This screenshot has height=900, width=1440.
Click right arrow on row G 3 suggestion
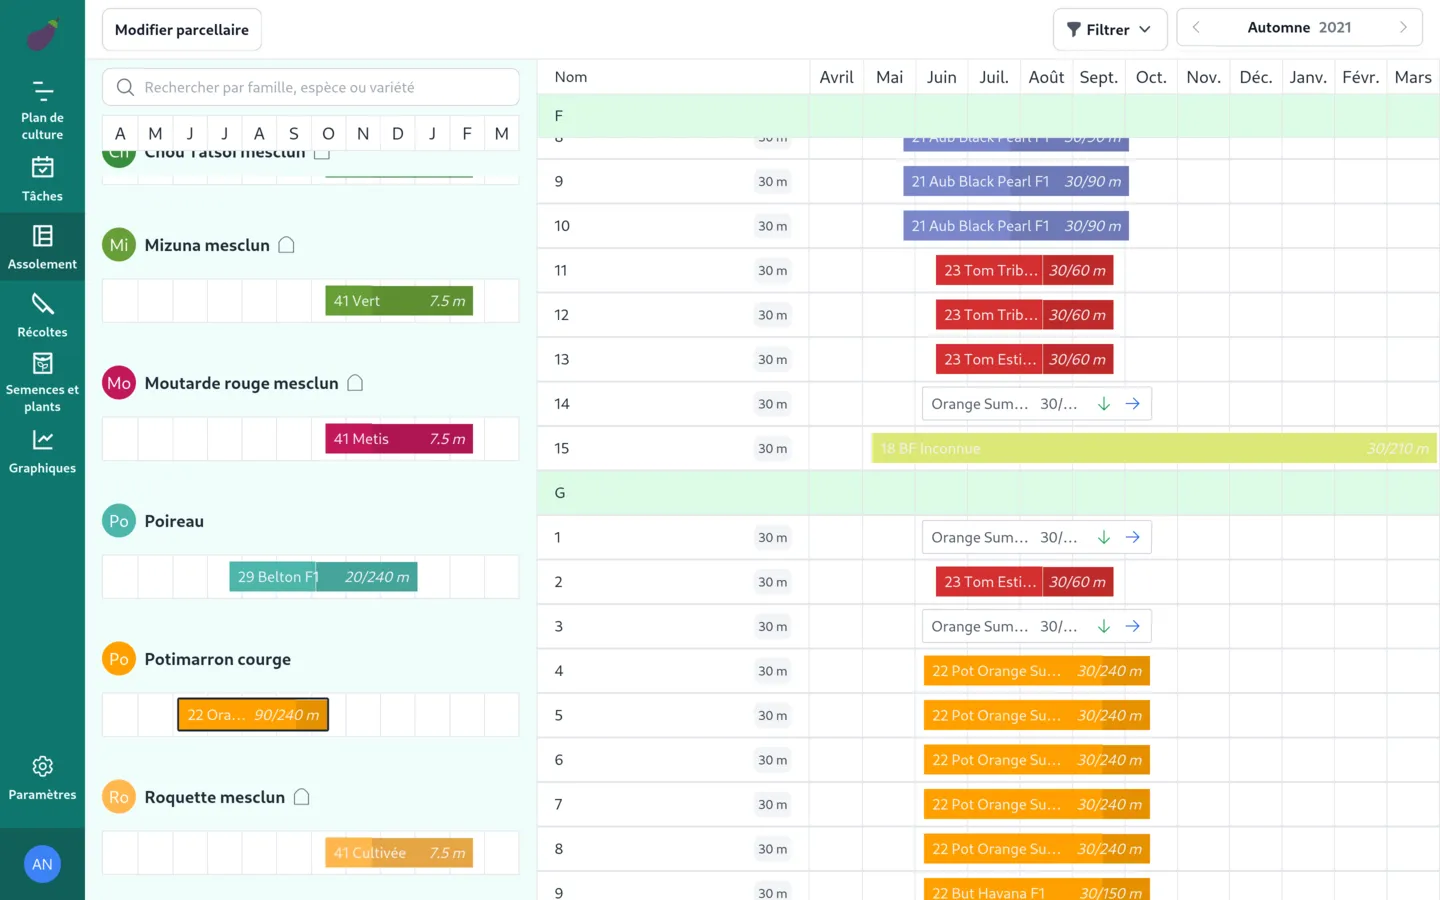[x=1133, y=626]
